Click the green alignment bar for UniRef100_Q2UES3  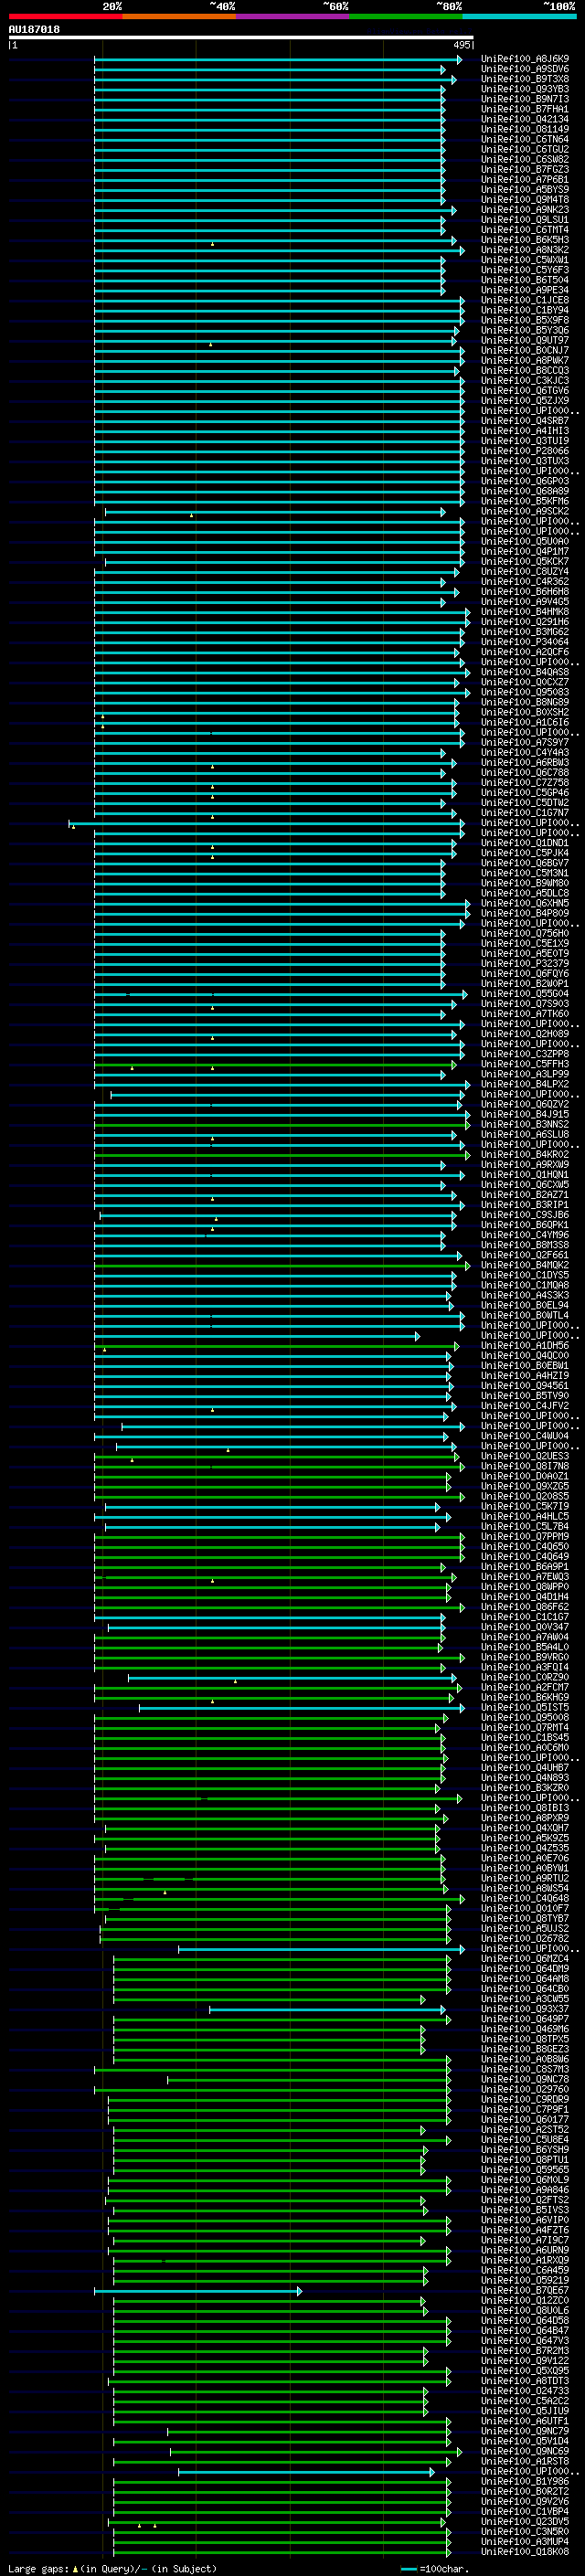coord(277,1457)
